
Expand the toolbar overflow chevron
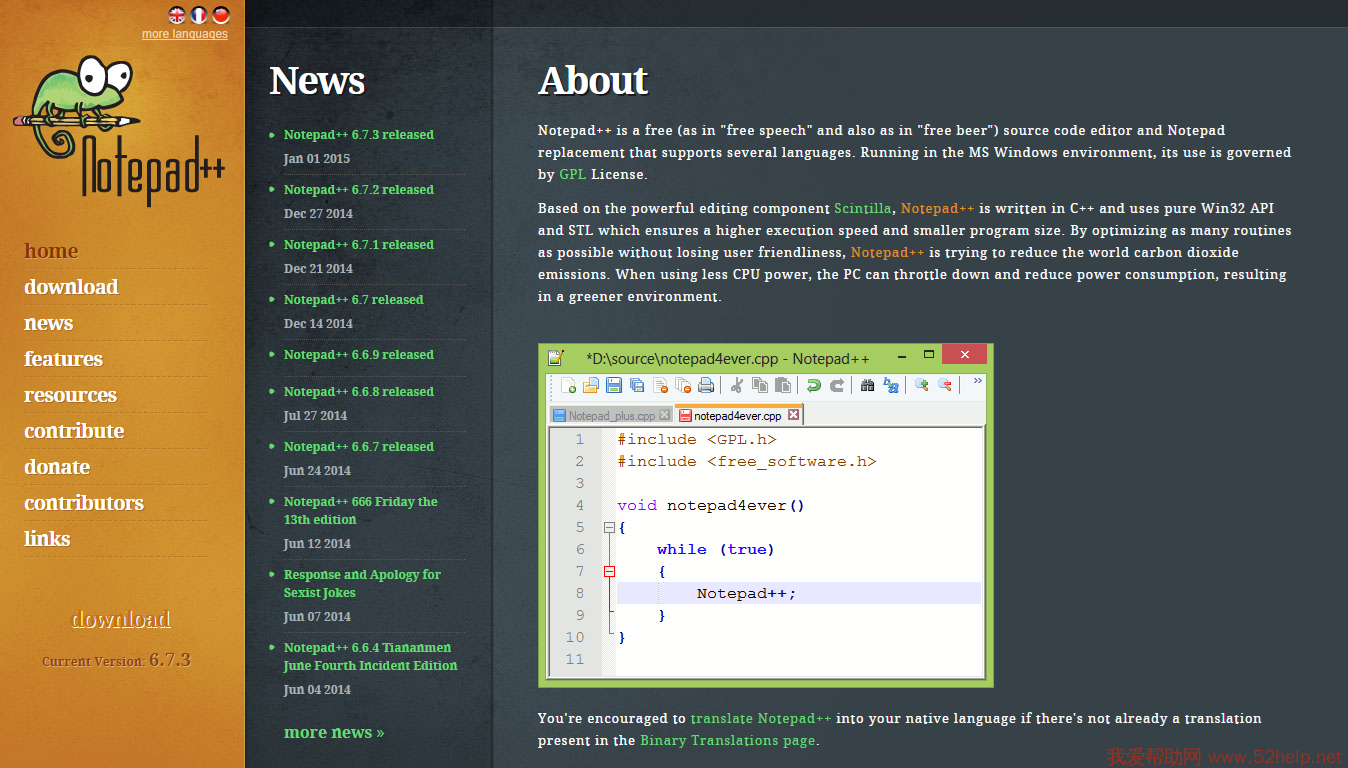coord(977,381)
